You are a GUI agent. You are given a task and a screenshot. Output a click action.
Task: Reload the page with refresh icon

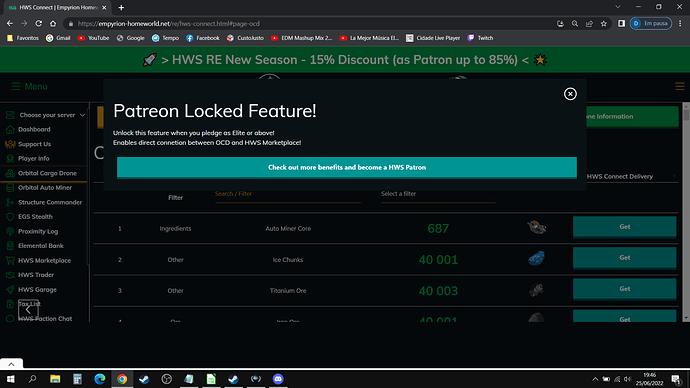(x=39, y=23)
